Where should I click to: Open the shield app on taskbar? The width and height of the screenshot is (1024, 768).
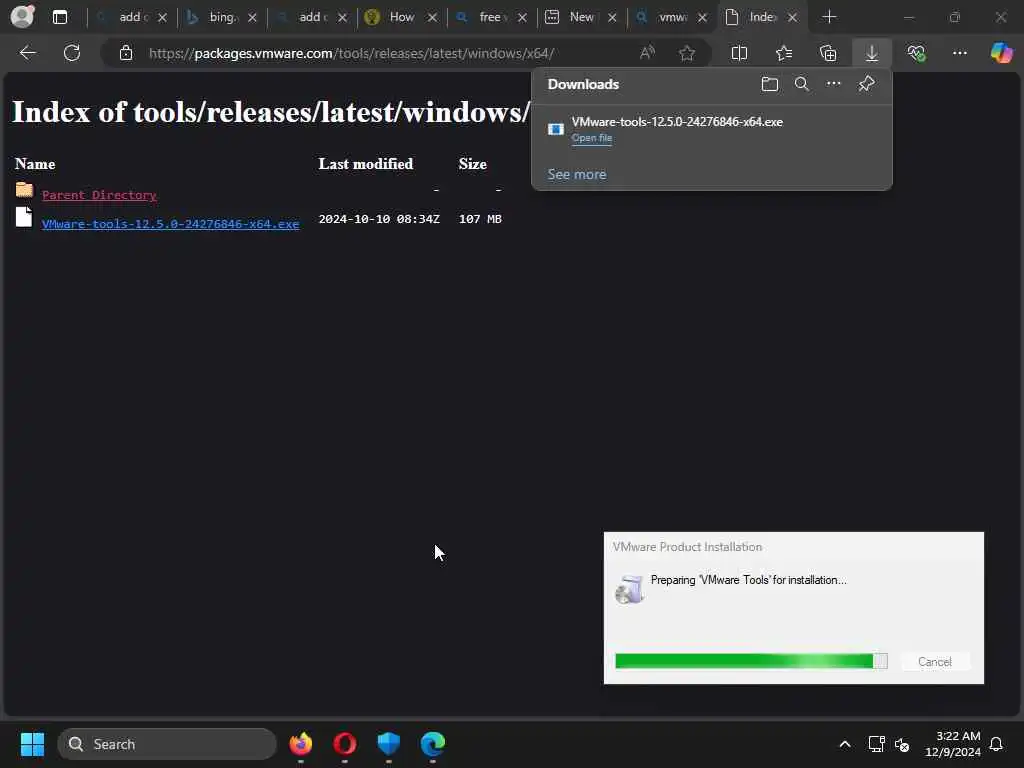(x=389, y=744)
